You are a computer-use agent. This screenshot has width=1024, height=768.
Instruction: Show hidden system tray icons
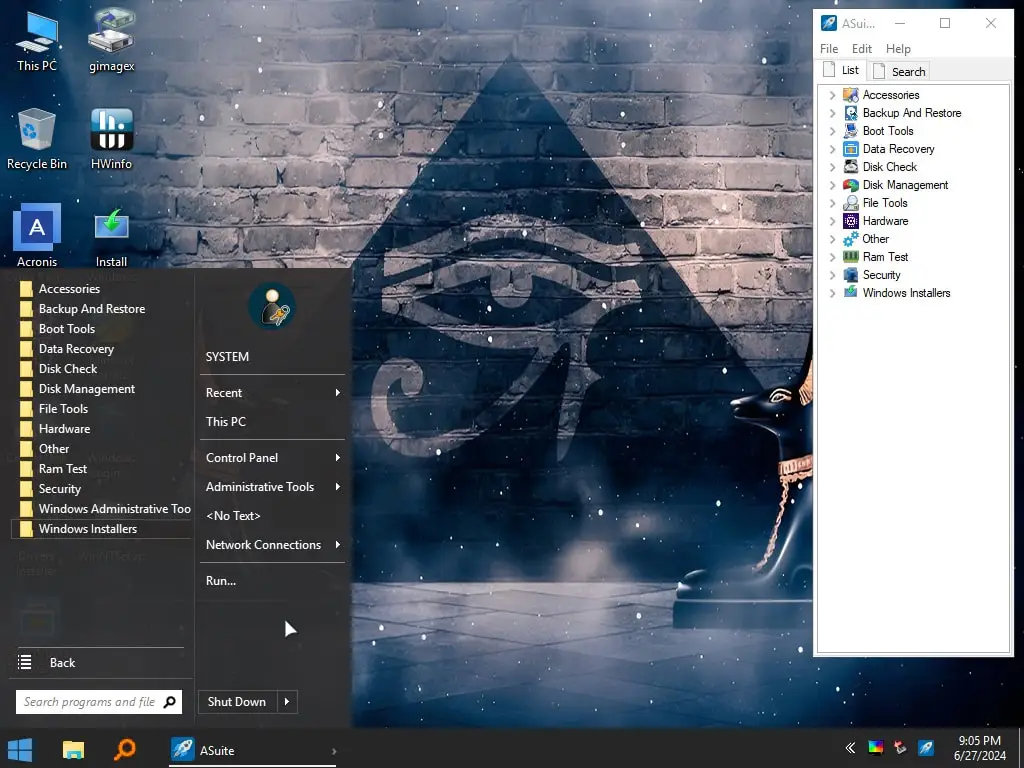[x=850, y=748]
